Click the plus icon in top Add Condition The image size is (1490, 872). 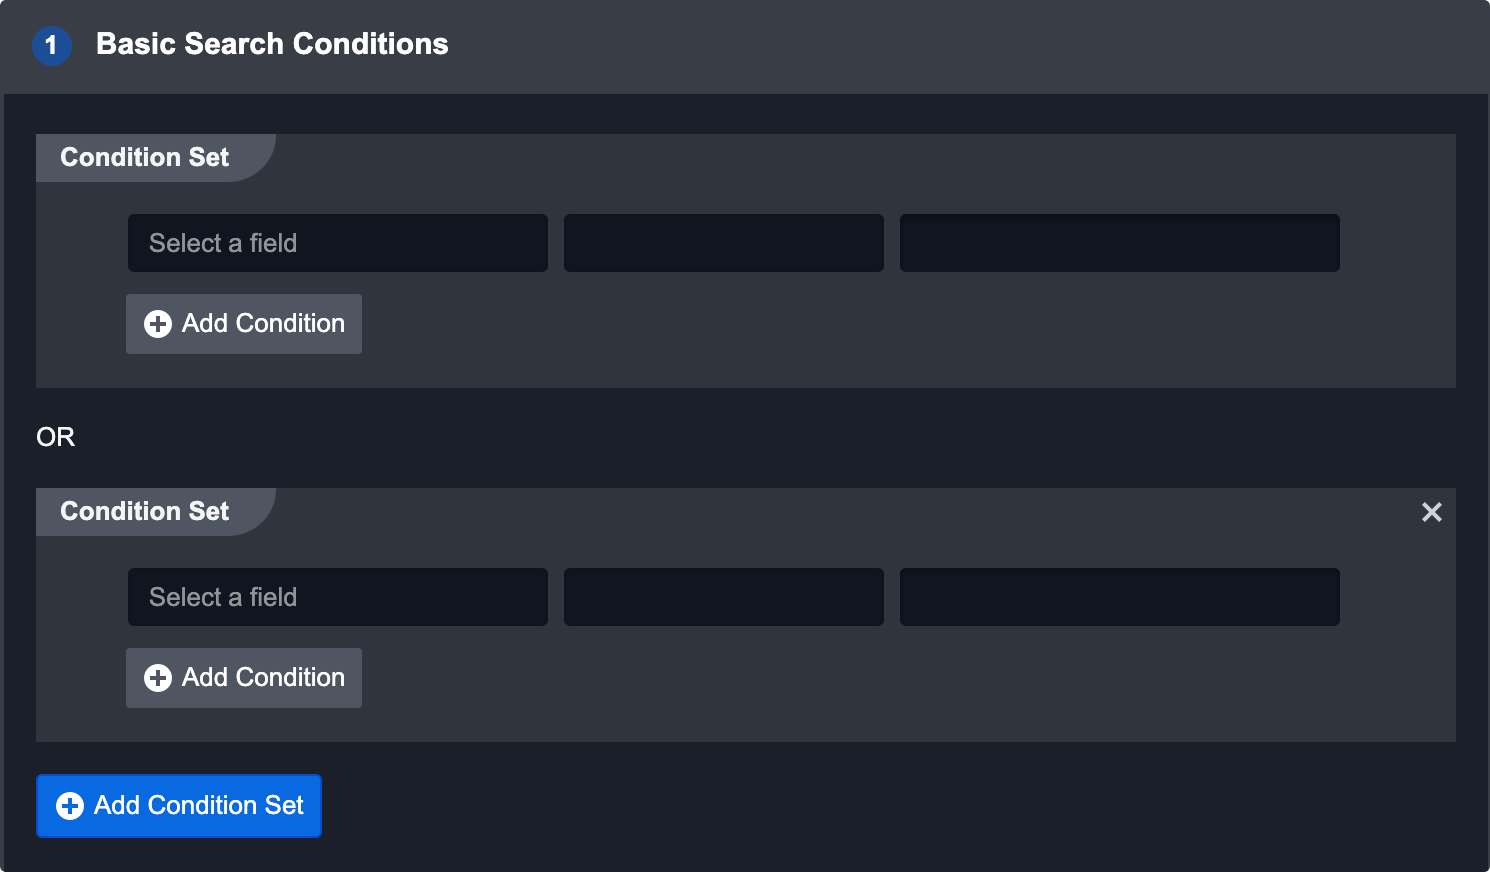click(158, 324)
